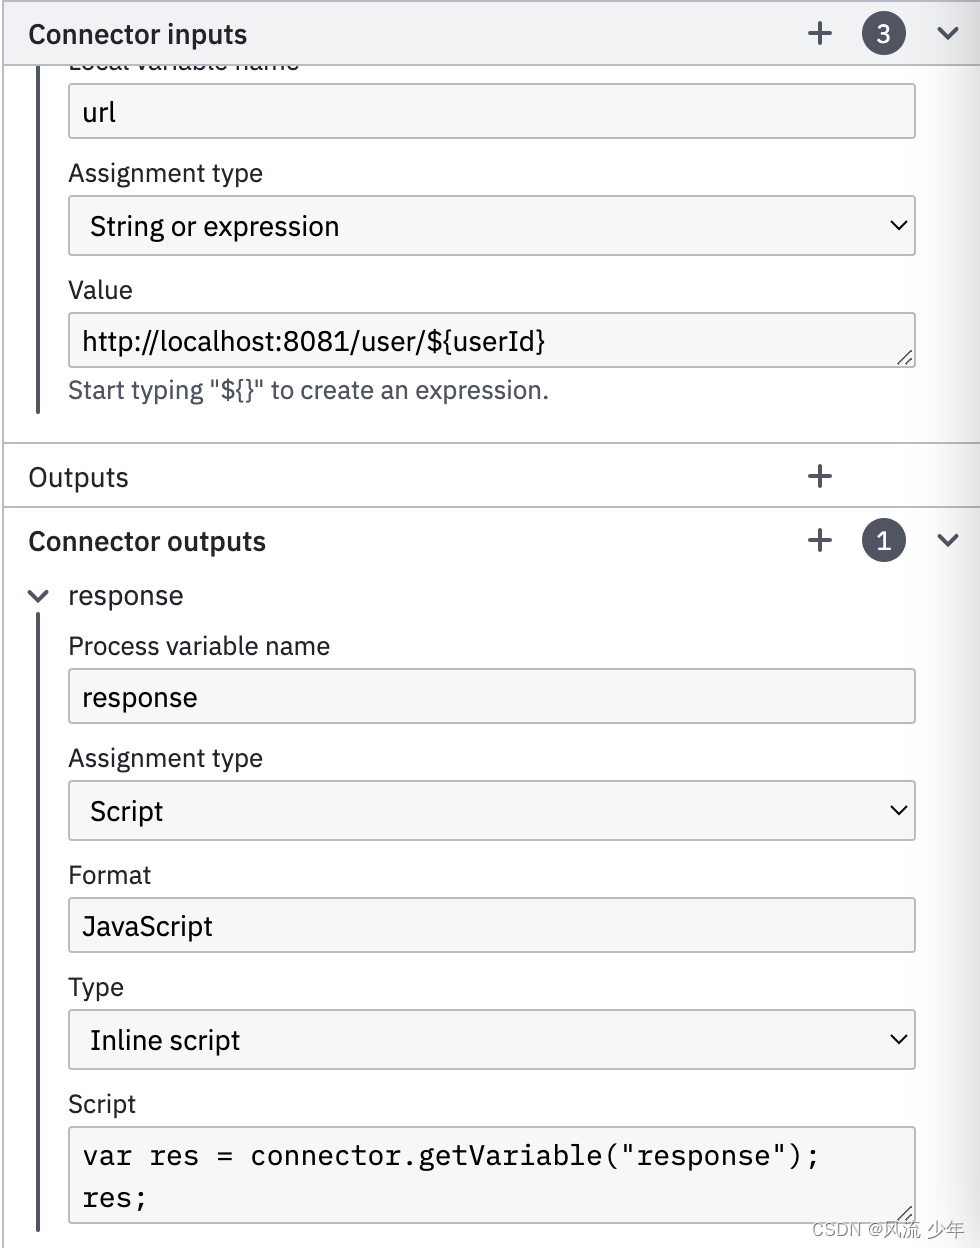Open the Assignment type dropdown showing Script
This screenshot has height=1248, width=980.
(x=492, y=811)
